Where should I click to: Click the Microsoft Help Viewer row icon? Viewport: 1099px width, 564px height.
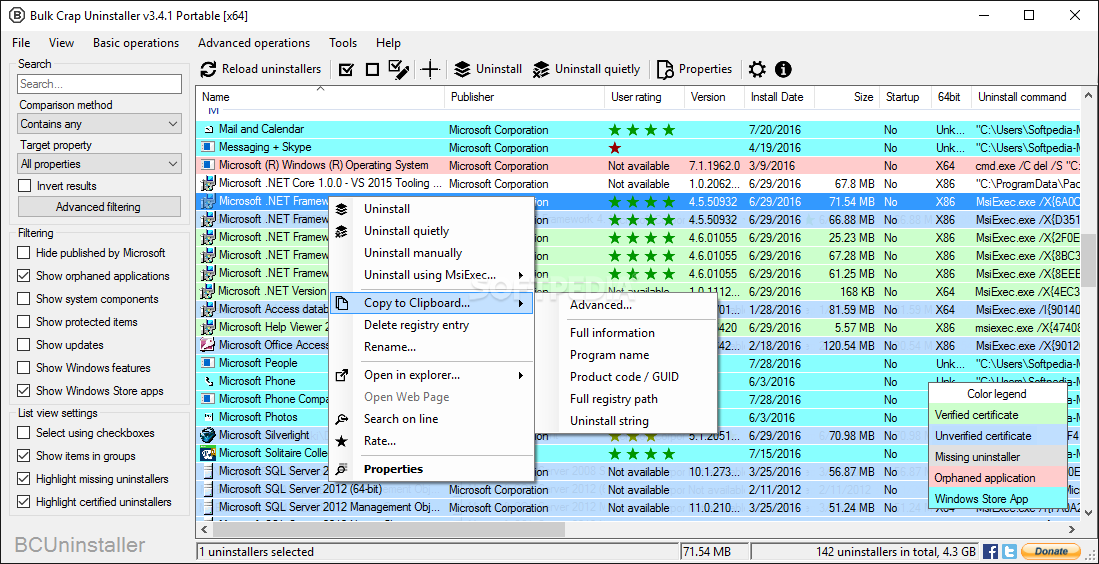pyautogui.click(x=207, y=327)
